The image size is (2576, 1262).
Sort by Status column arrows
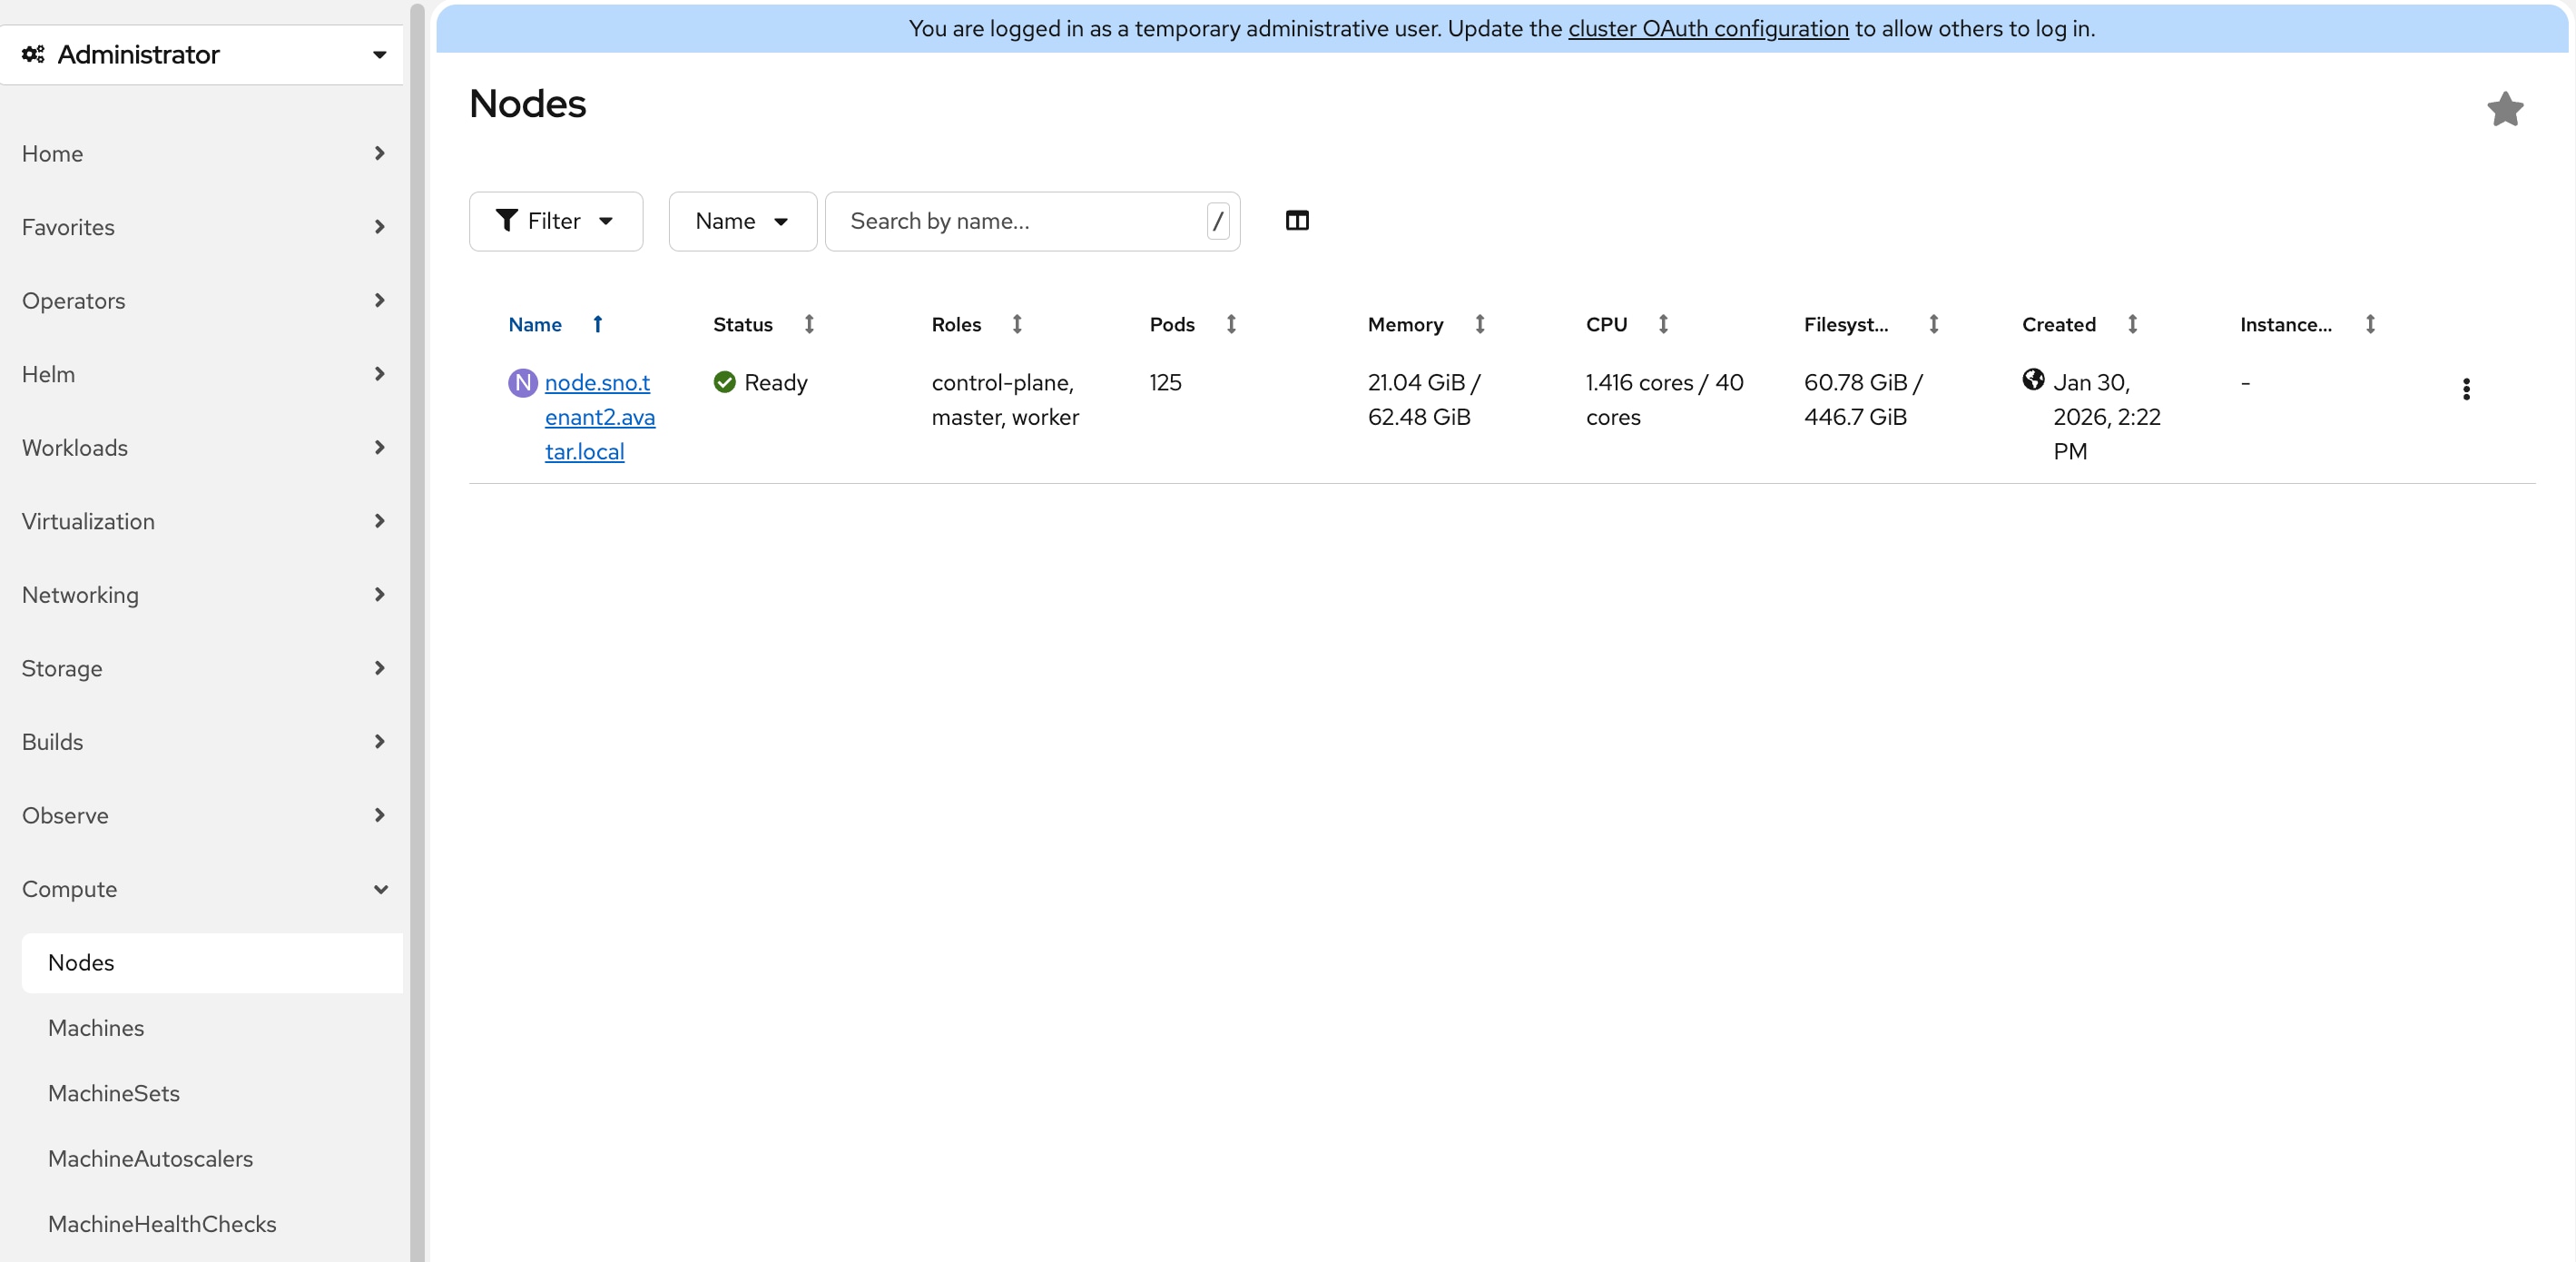pos(809,324)
